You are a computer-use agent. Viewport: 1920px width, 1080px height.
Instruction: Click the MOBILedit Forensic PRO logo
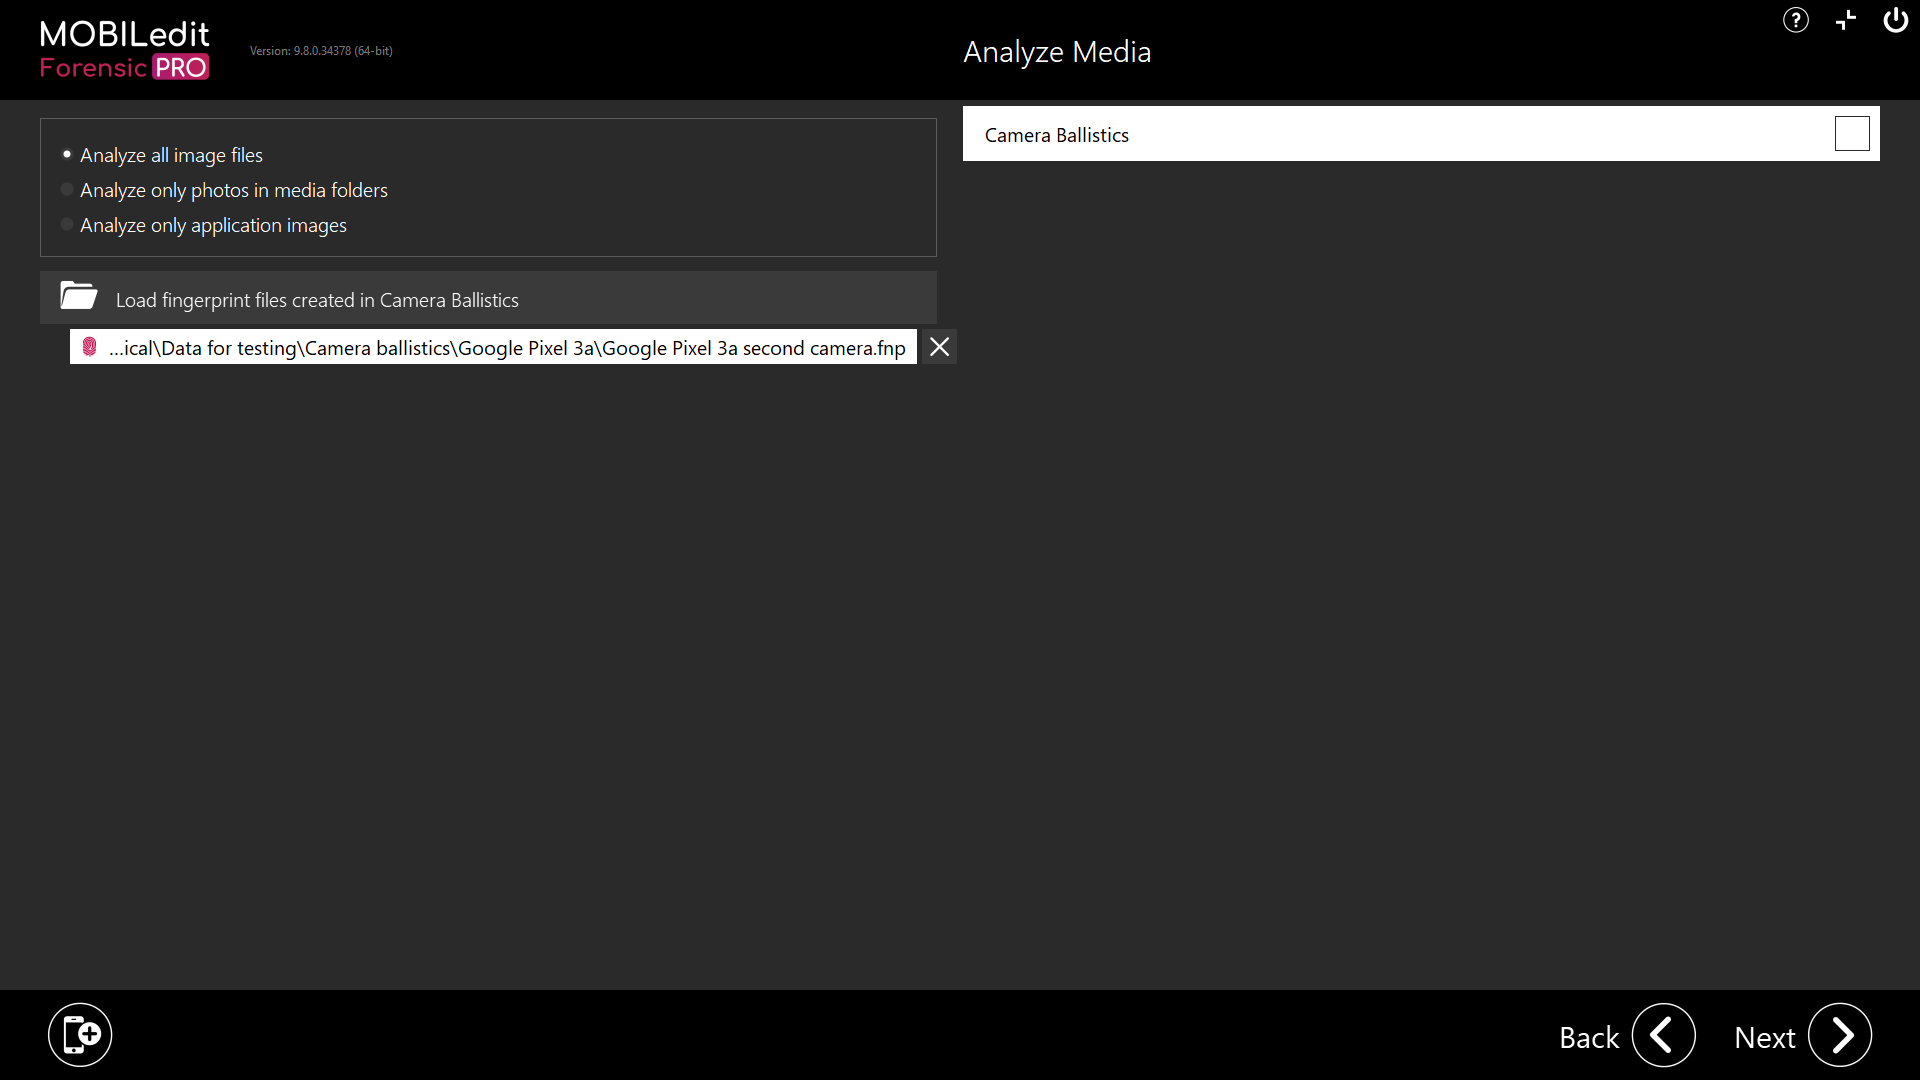point(125,50)
